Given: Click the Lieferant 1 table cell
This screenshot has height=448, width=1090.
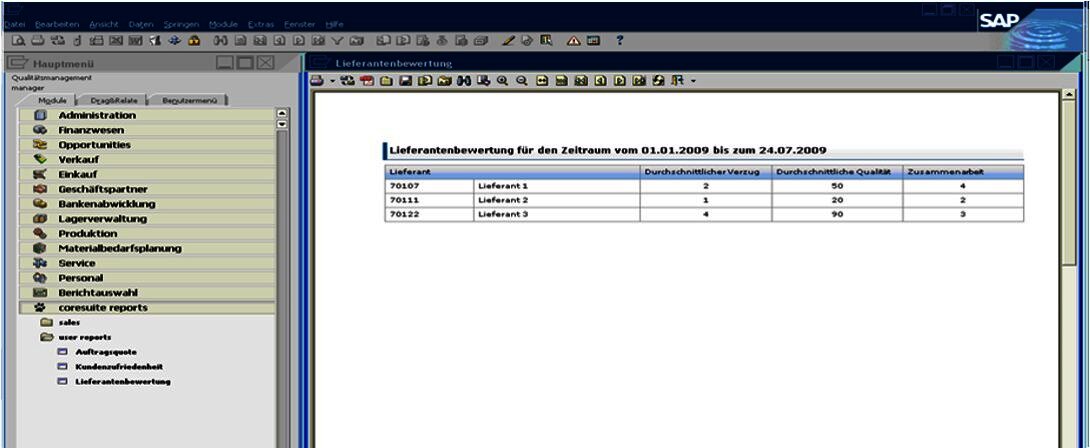Looking at the screenshot, I should 557,186.
